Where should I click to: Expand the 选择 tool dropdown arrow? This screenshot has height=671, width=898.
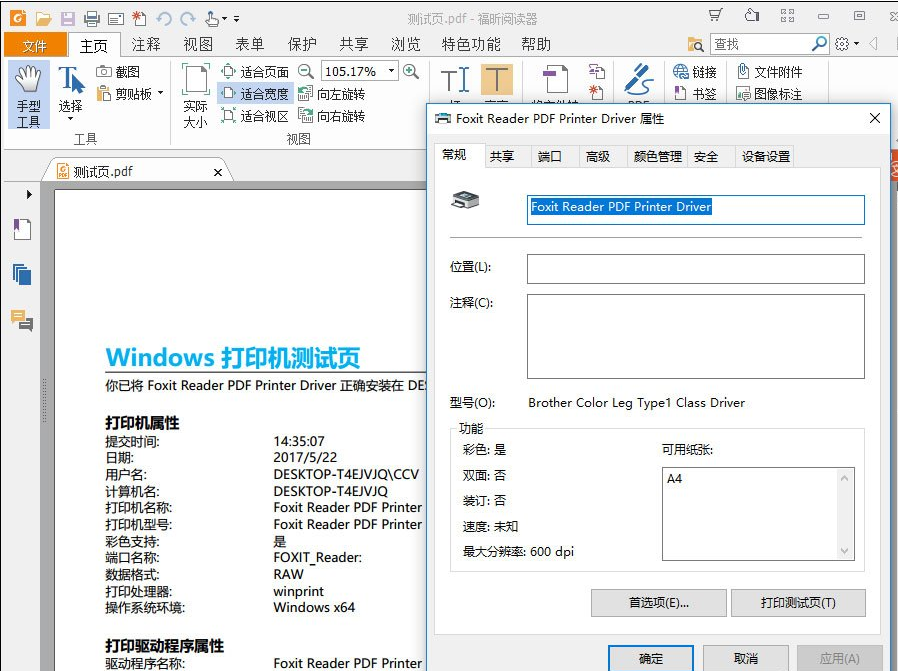(x=70, y=119)
